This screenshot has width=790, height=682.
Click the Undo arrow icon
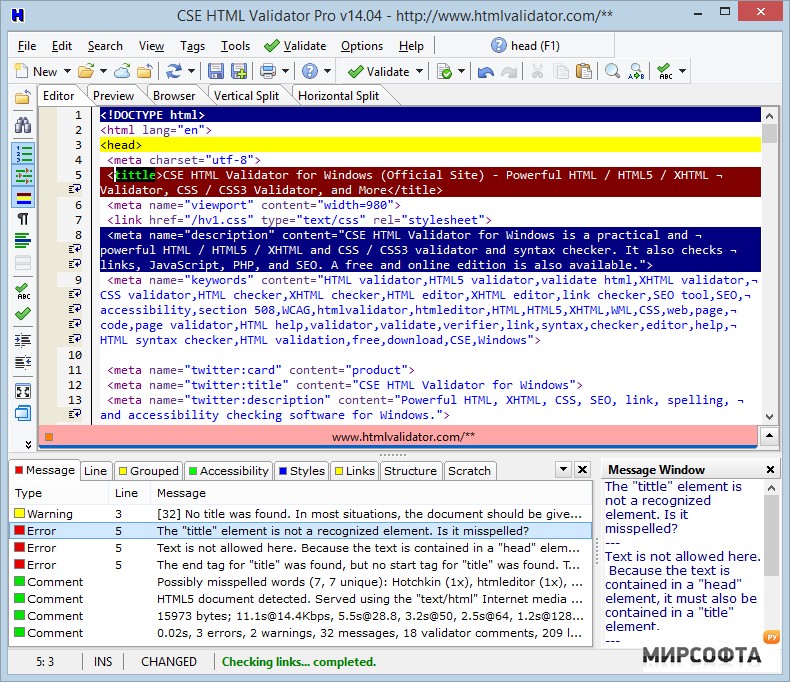(x=486, y=71)
